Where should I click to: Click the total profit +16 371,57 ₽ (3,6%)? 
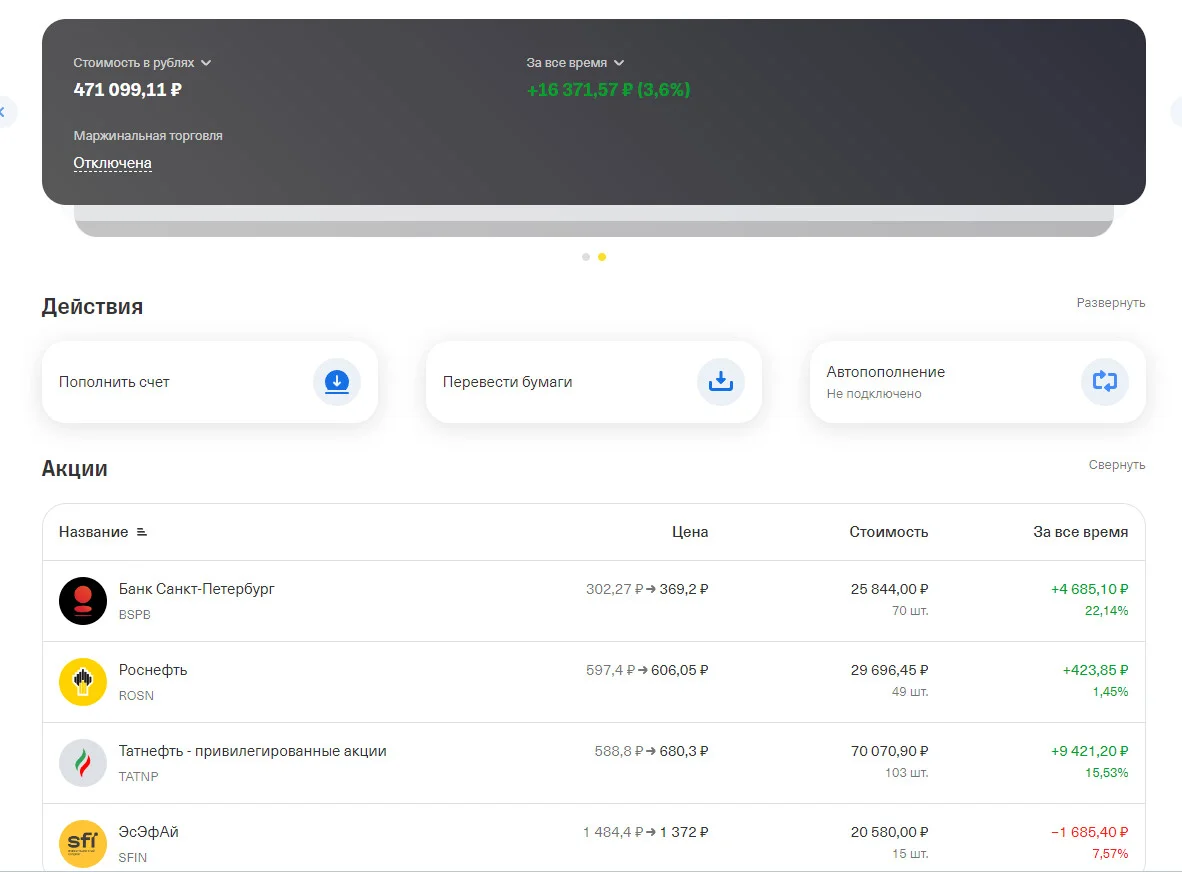[608, 90]
